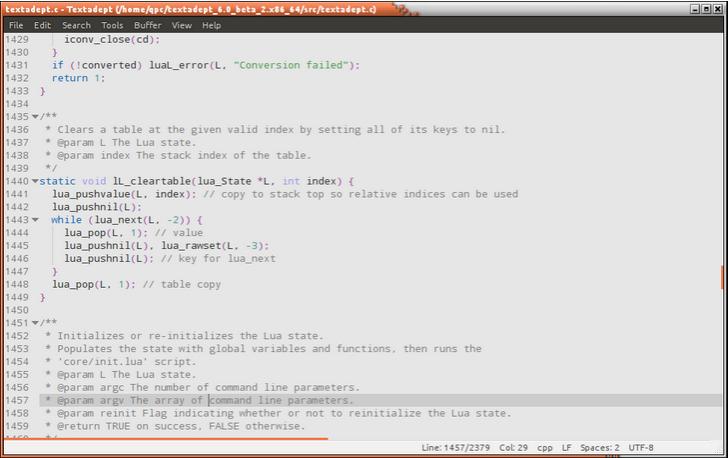Open the Search menu
The image size is (728, 458).
tap(76, 25)
